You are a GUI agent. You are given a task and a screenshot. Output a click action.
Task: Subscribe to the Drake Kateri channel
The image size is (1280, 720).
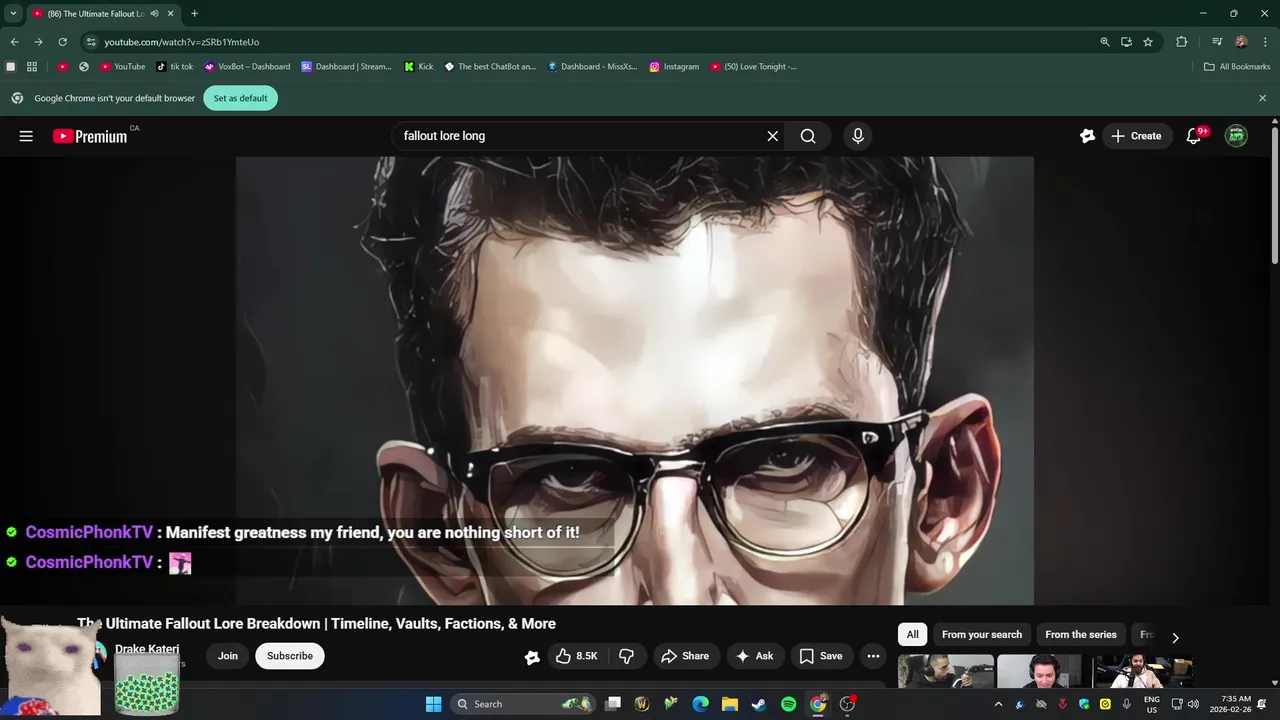coord(290,656)
